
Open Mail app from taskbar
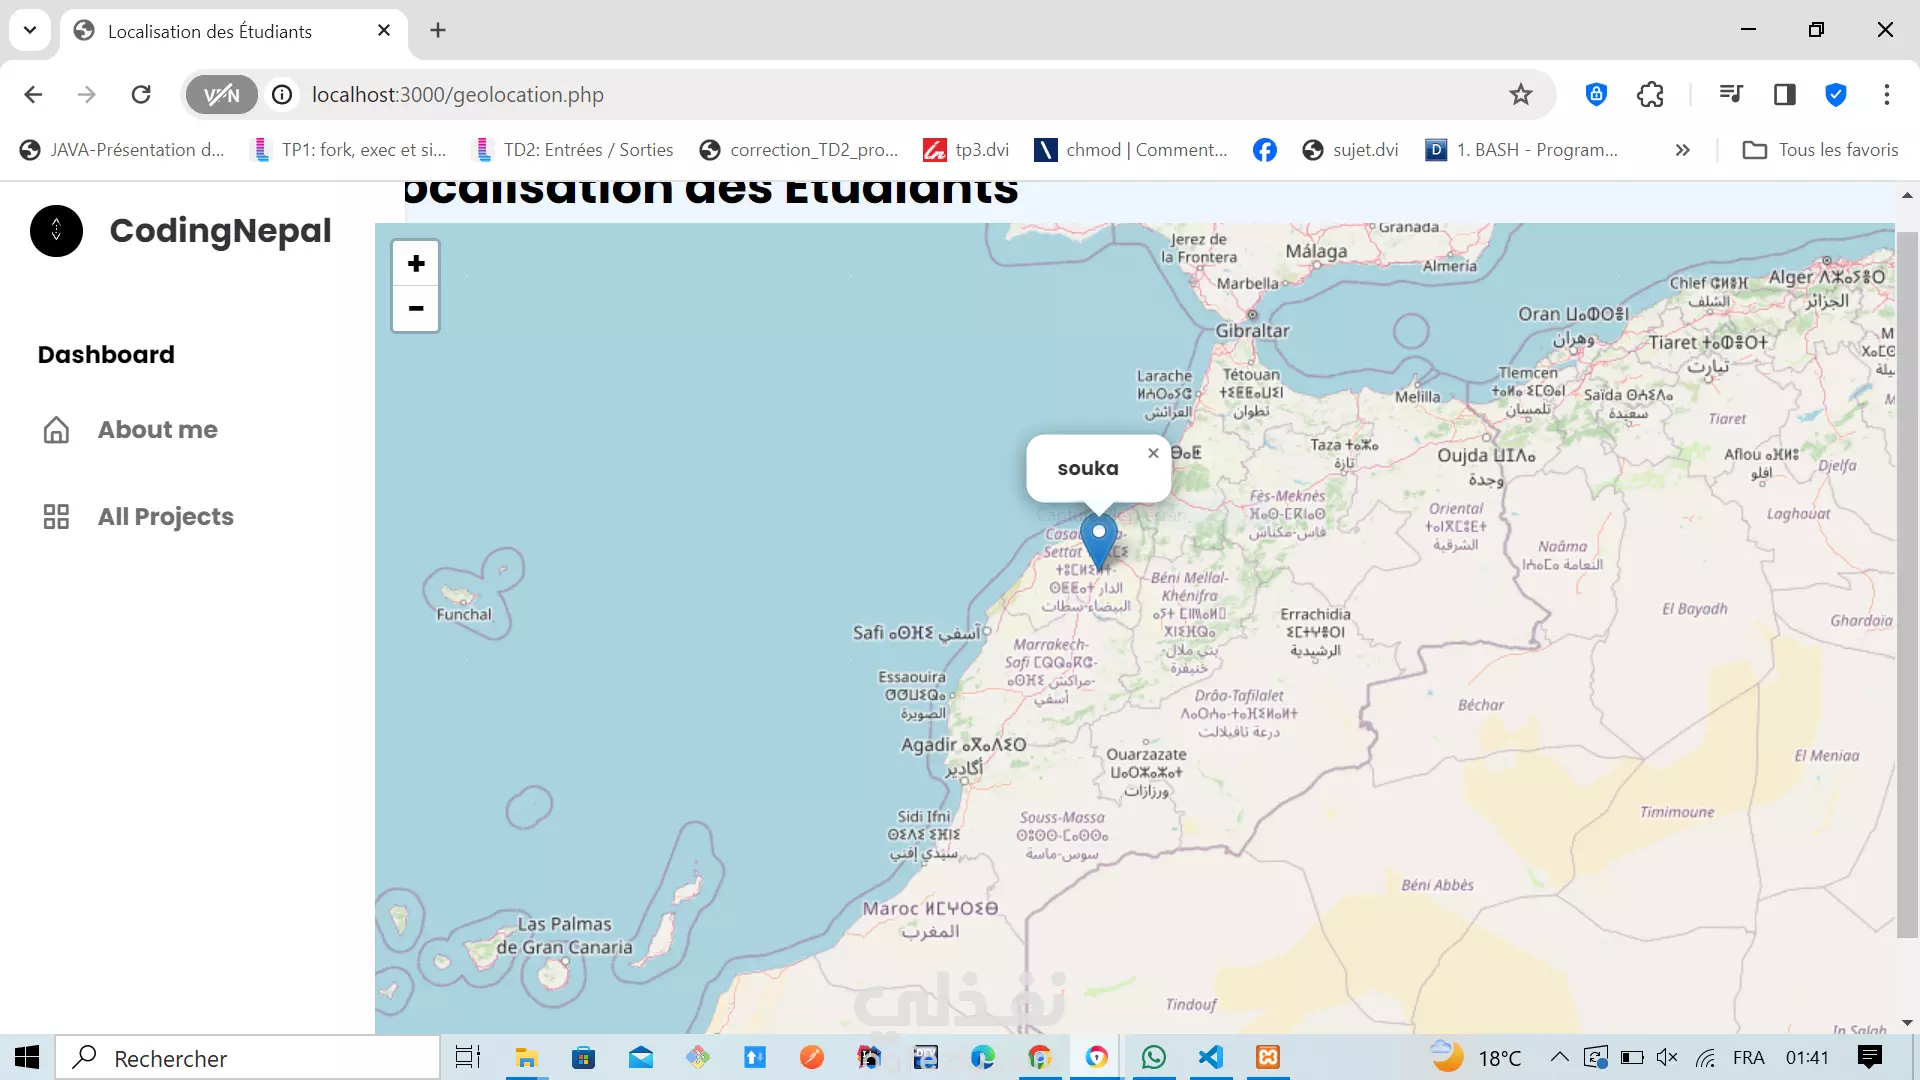point(641,1058)
